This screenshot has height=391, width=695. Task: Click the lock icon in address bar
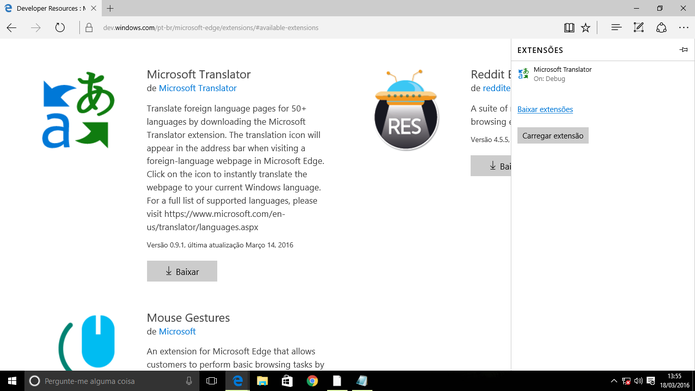[89, 27]
